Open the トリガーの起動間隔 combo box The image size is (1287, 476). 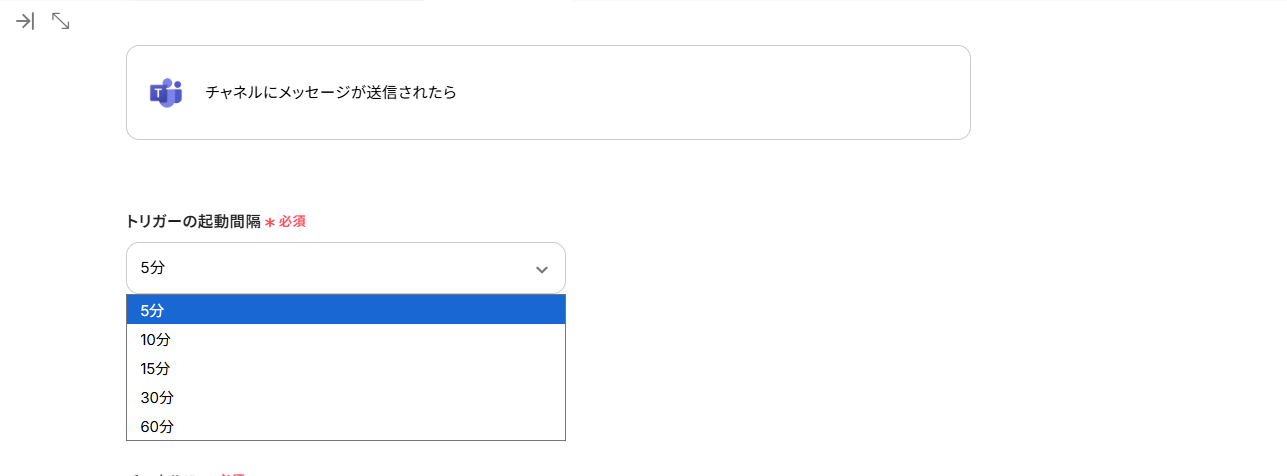pyautogui.click(x=345, y=268)
